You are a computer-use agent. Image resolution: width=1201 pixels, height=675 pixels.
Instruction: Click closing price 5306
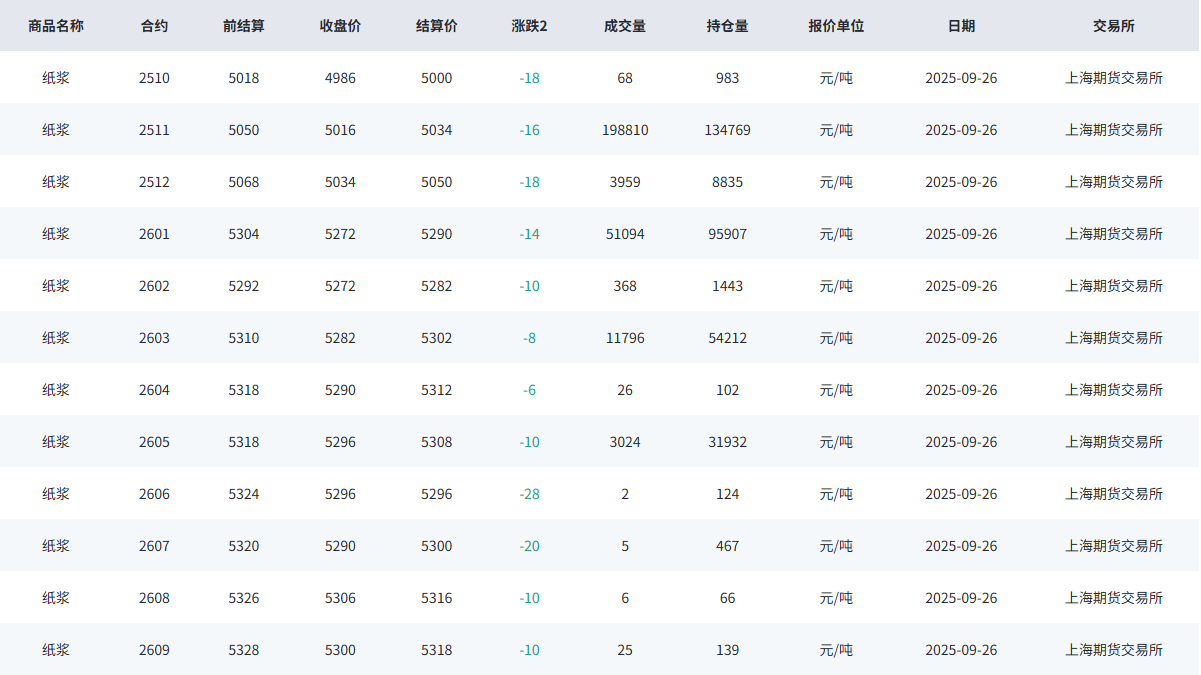[x=340, y=598]
